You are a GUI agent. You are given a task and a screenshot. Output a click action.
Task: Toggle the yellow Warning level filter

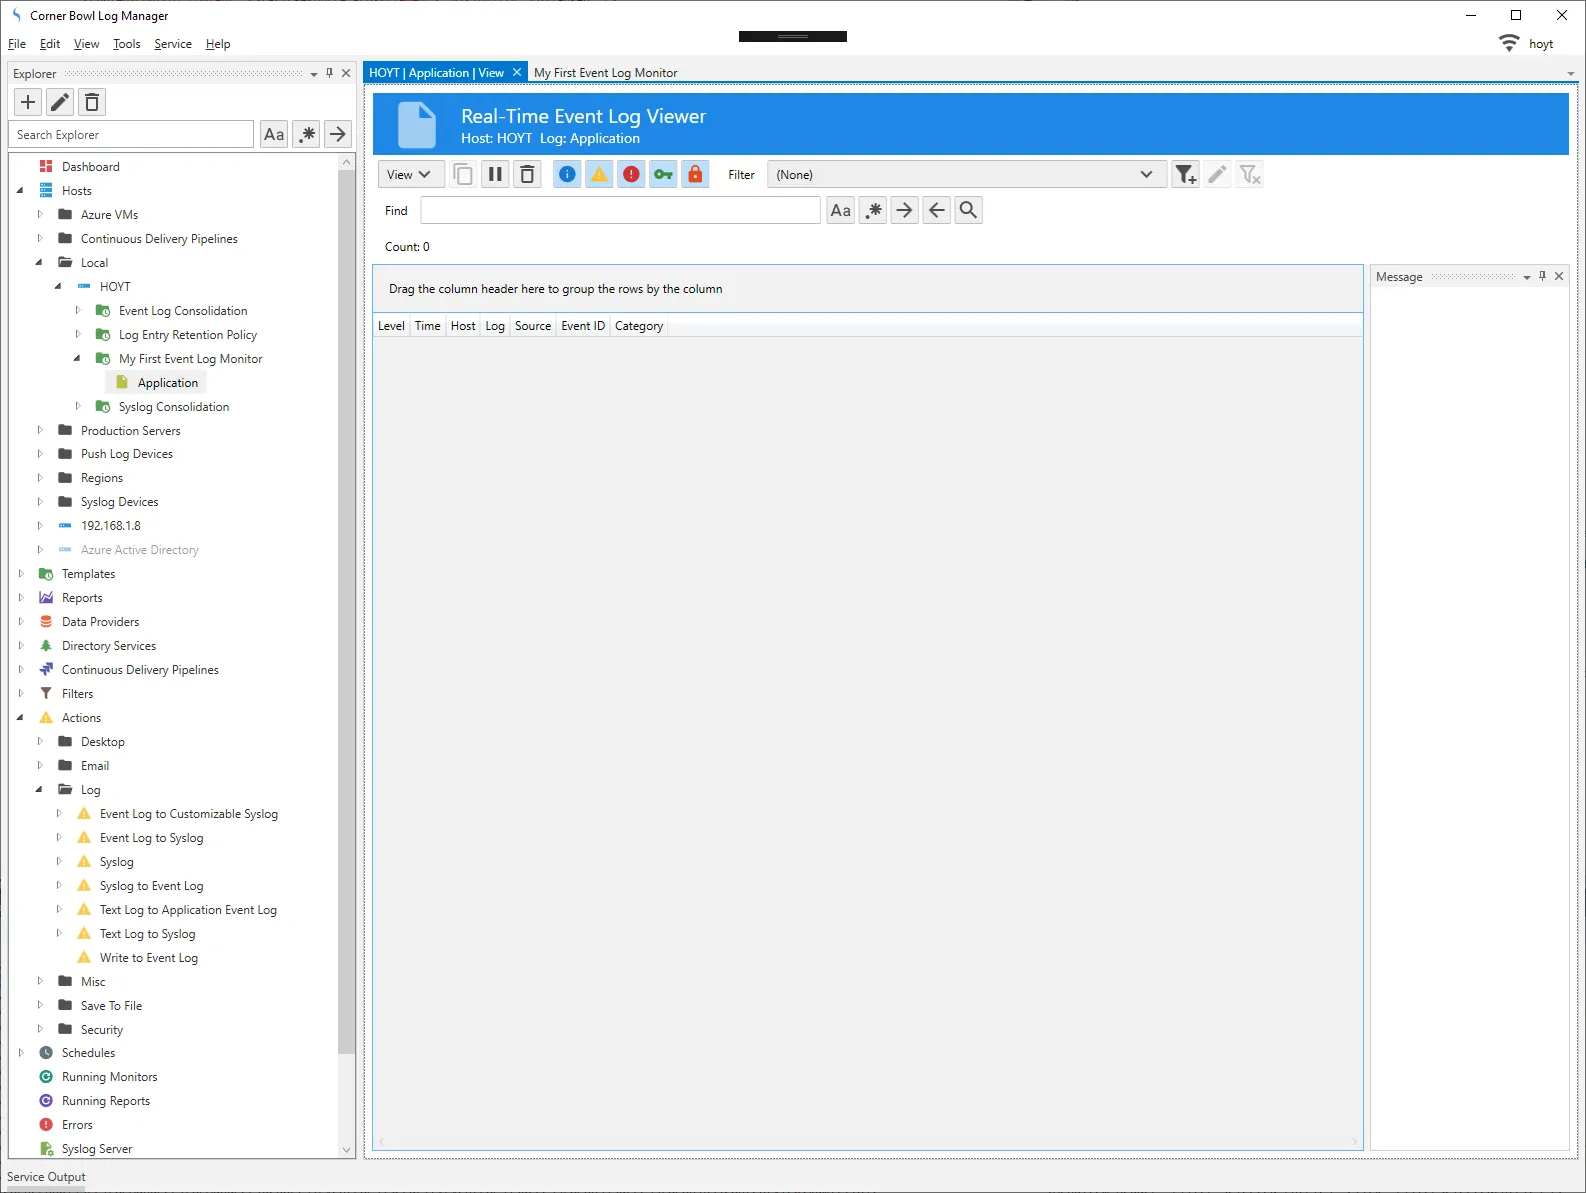pyautogui.click(x=599, y=175)
